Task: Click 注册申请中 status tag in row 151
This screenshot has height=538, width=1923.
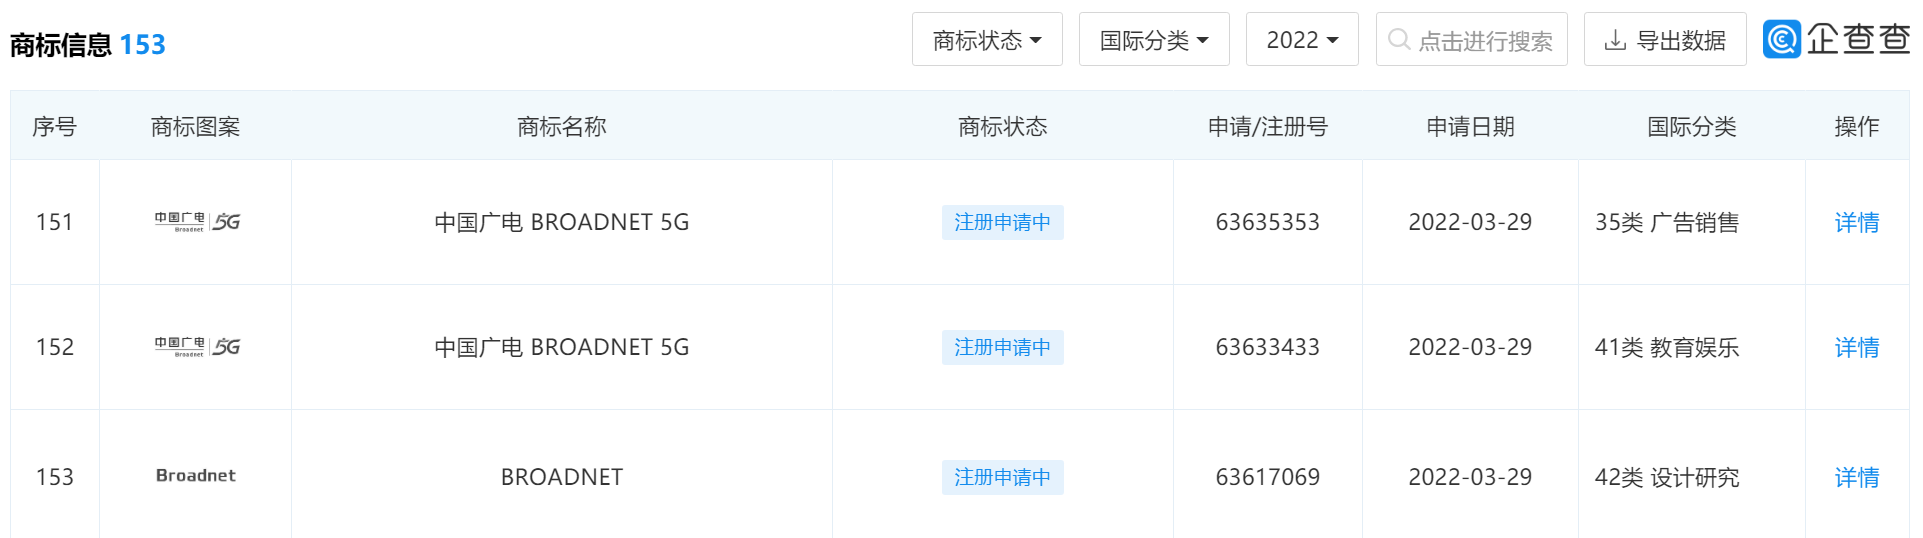Action: click(x=1002, y=222)
